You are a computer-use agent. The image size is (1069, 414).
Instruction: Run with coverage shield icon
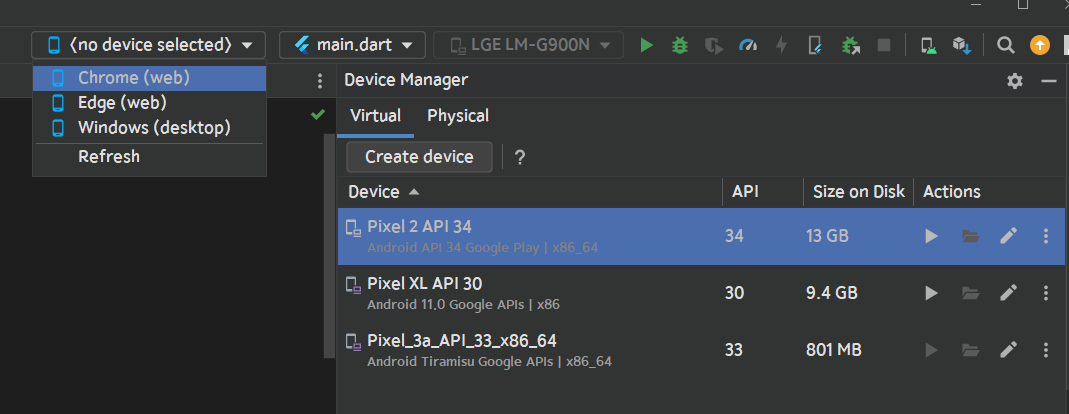click(x=713, y=46)
